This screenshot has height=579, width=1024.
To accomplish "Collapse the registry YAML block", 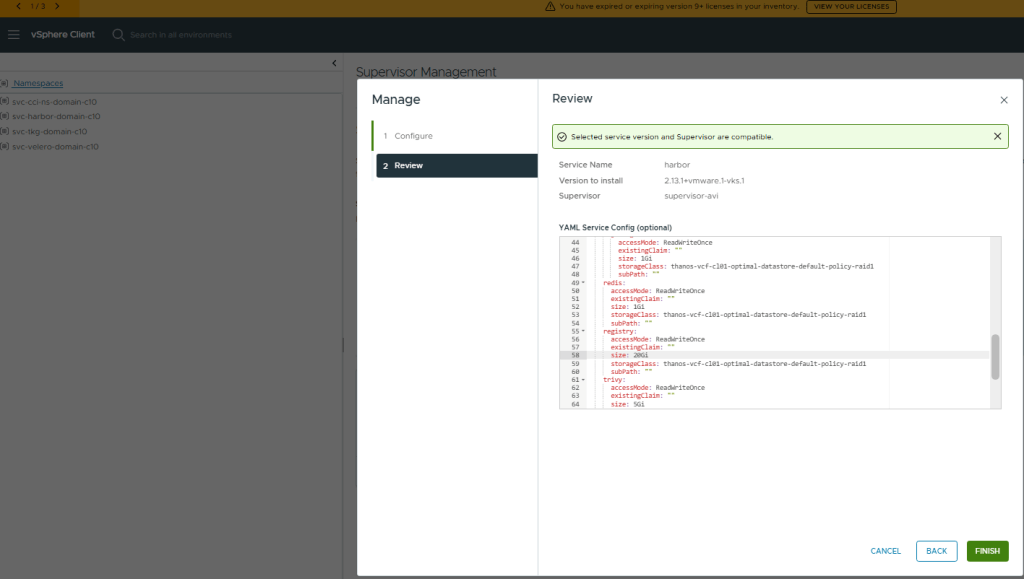I will 583,331.
